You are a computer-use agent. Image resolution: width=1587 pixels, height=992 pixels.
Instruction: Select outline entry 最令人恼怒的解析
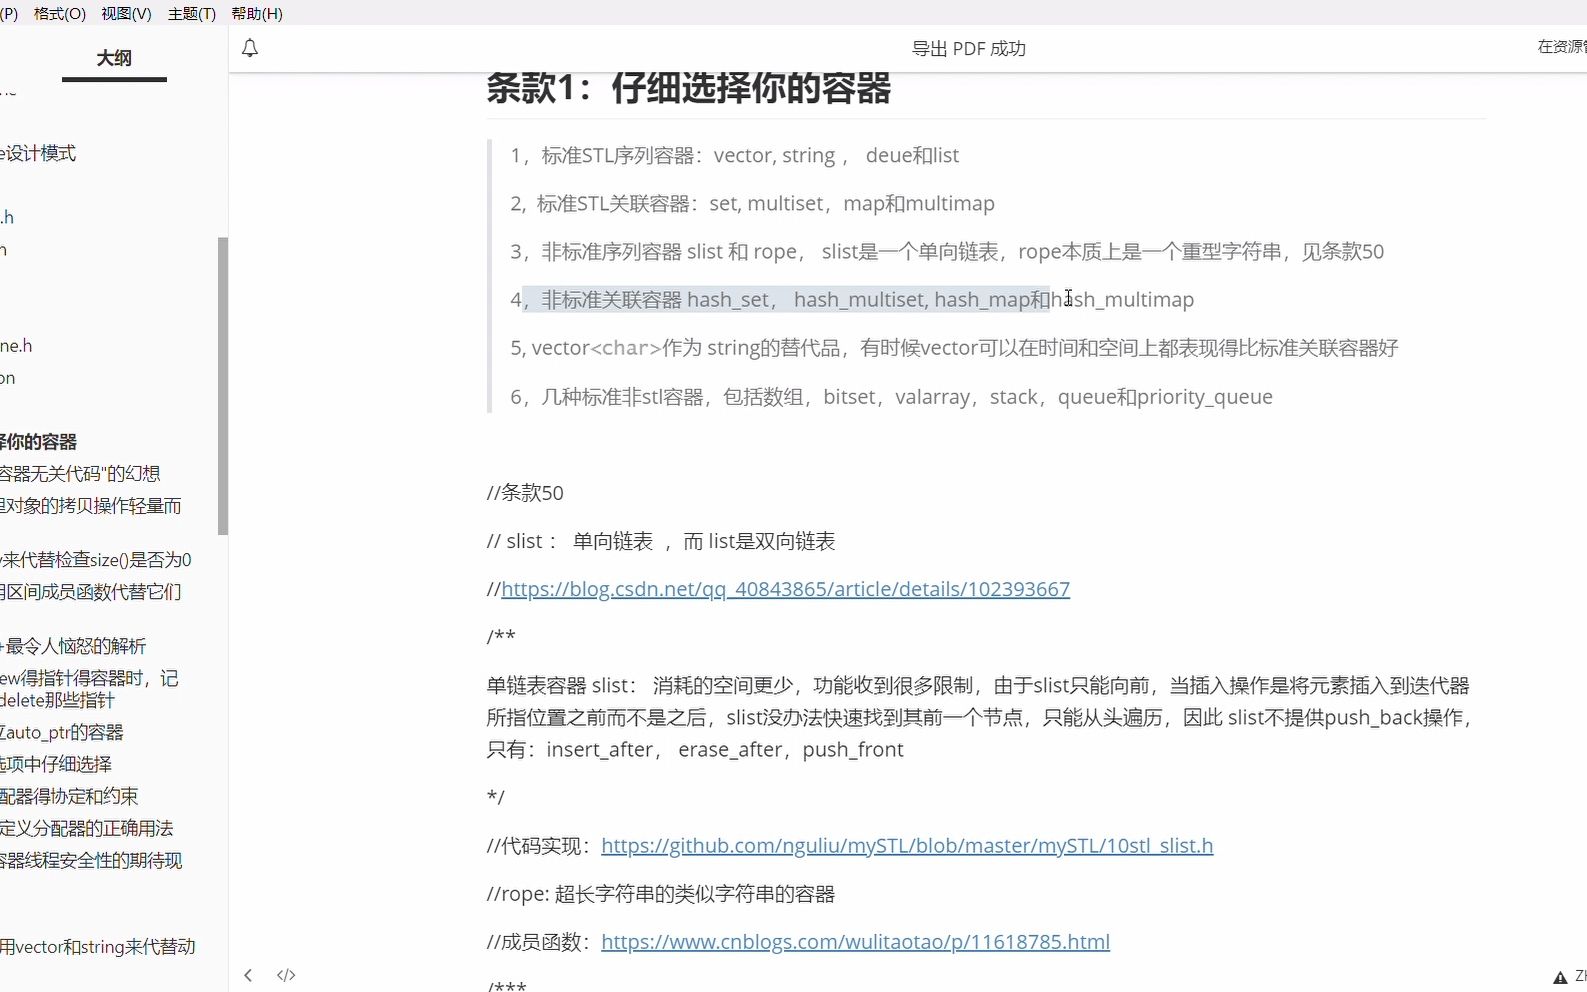pos(73,646)
